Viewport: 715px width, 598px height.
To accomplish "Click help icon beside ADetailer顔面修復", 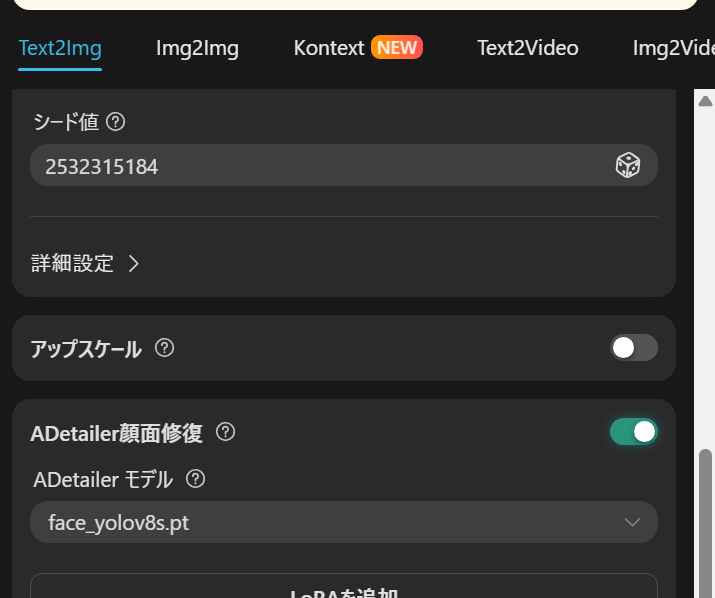I will [x=226, y=432].
